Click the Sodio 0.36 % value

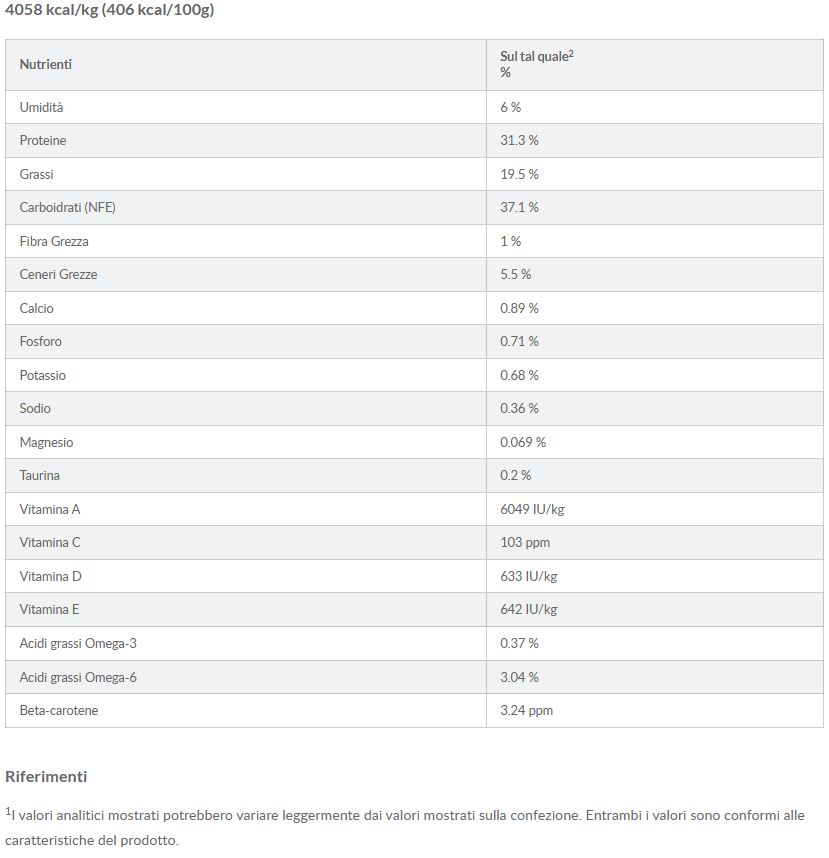(519, 408)
